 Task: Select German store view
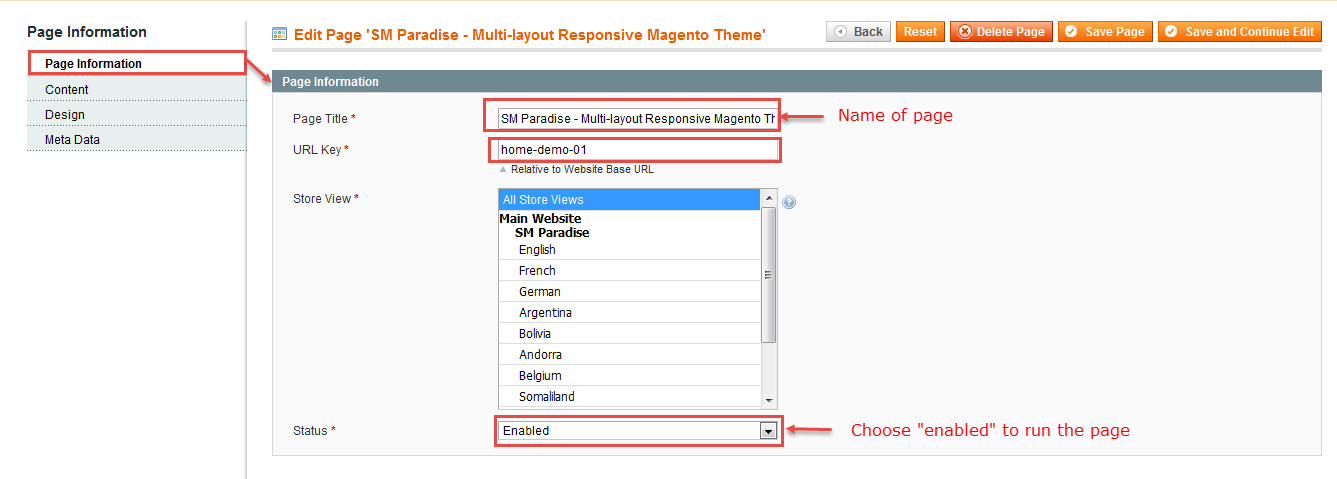(629, 292)
